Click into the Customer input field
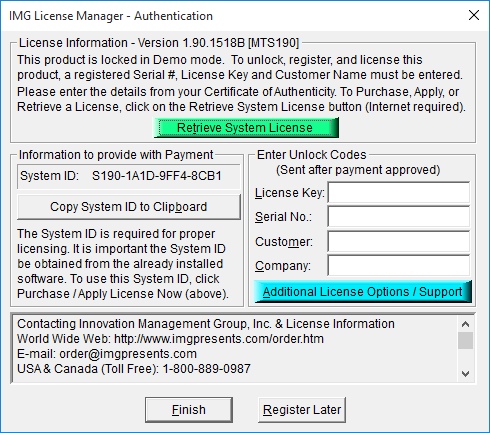 pyautogui.click(x=399, y=241)
